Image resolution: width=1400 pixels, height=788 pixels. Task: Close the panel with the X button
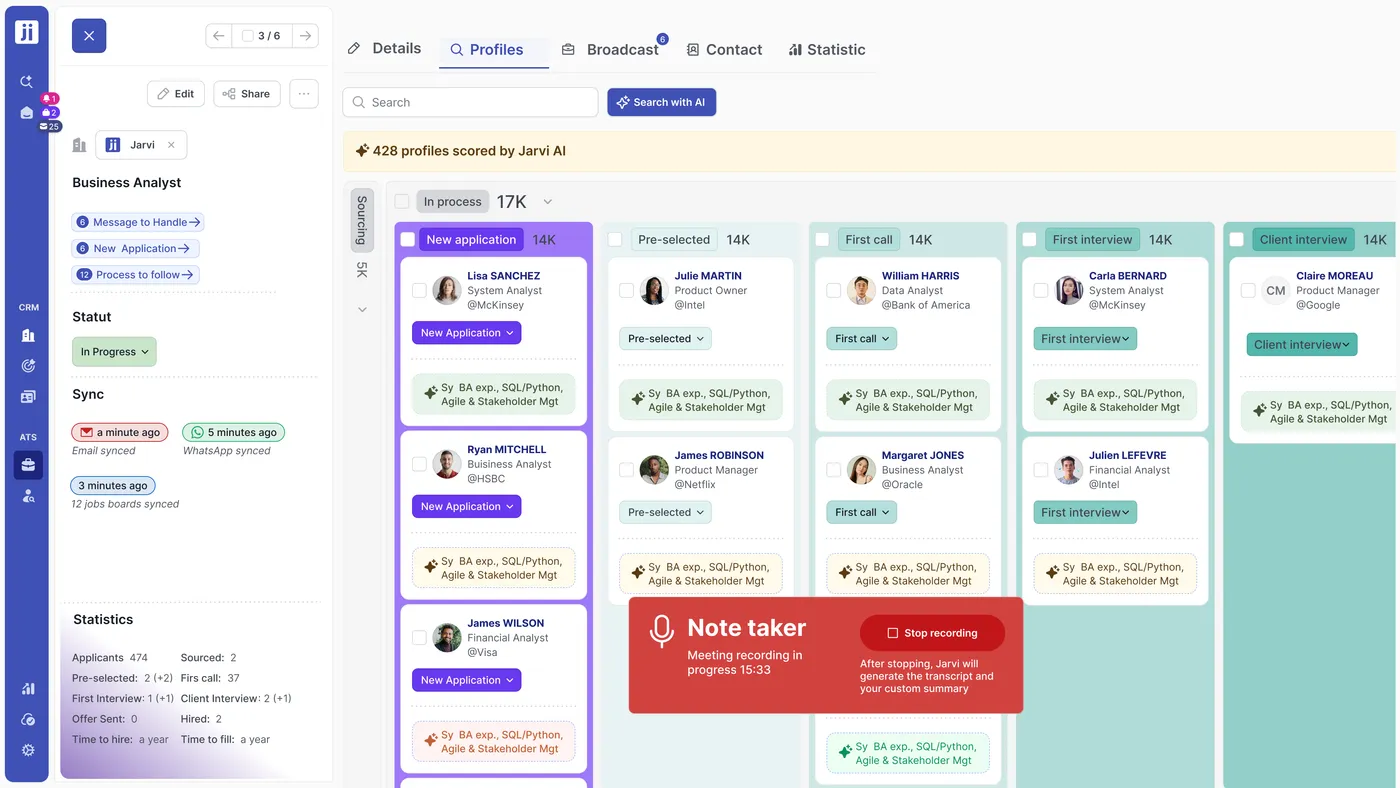89,36
